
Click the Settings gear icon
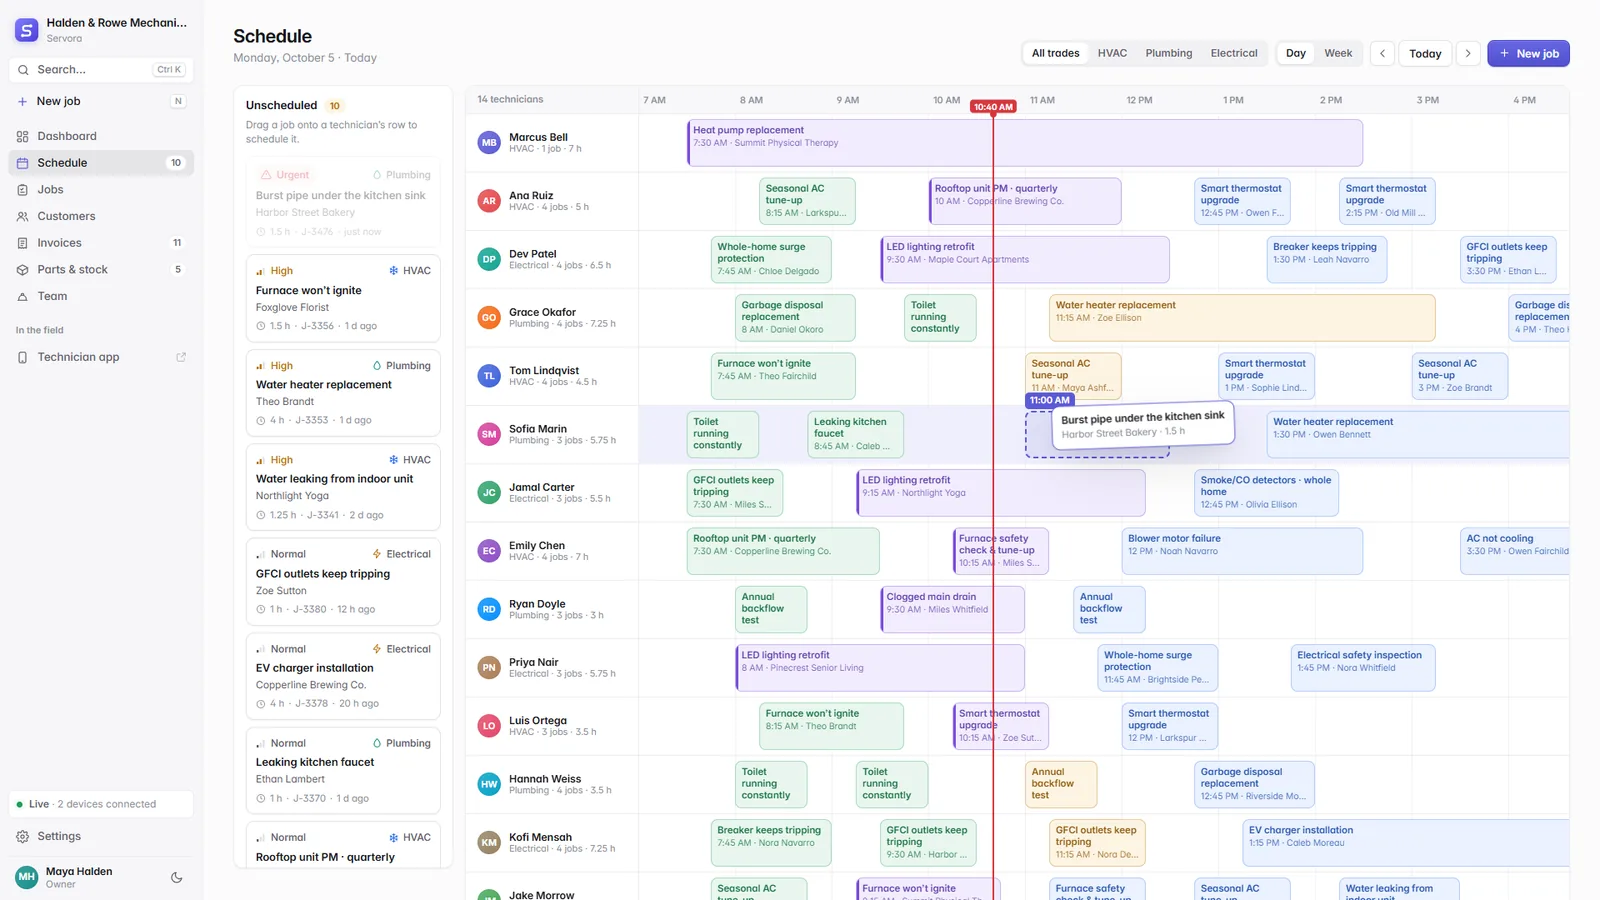[22, 836]
